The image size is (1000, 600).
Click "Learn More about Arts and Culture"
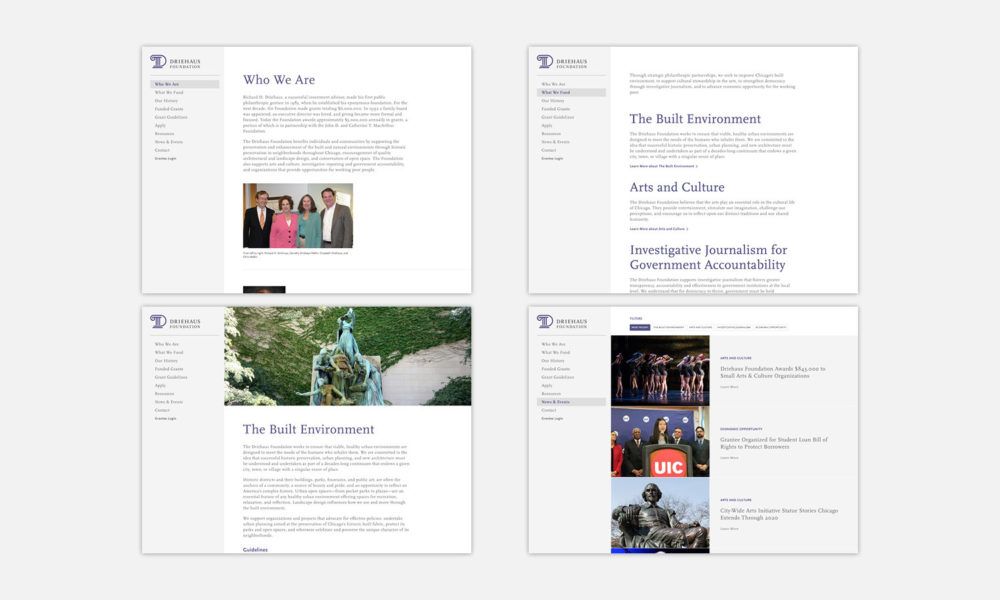point(658,228)
